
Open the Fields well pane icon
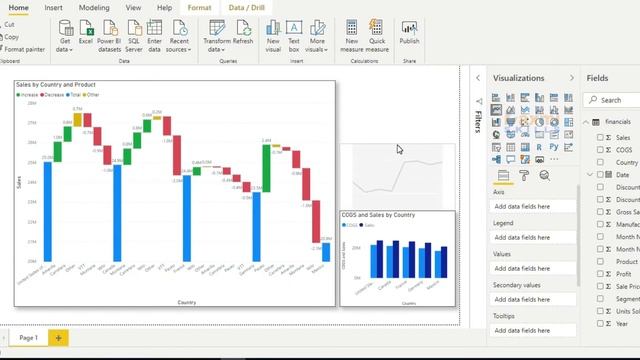[x=503, y=176]
